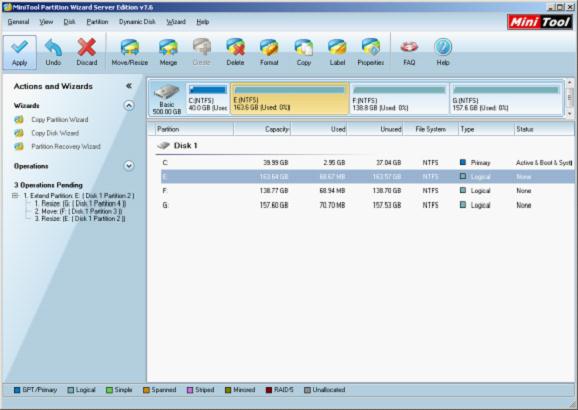Open the Partition menu

pos(97,22)
